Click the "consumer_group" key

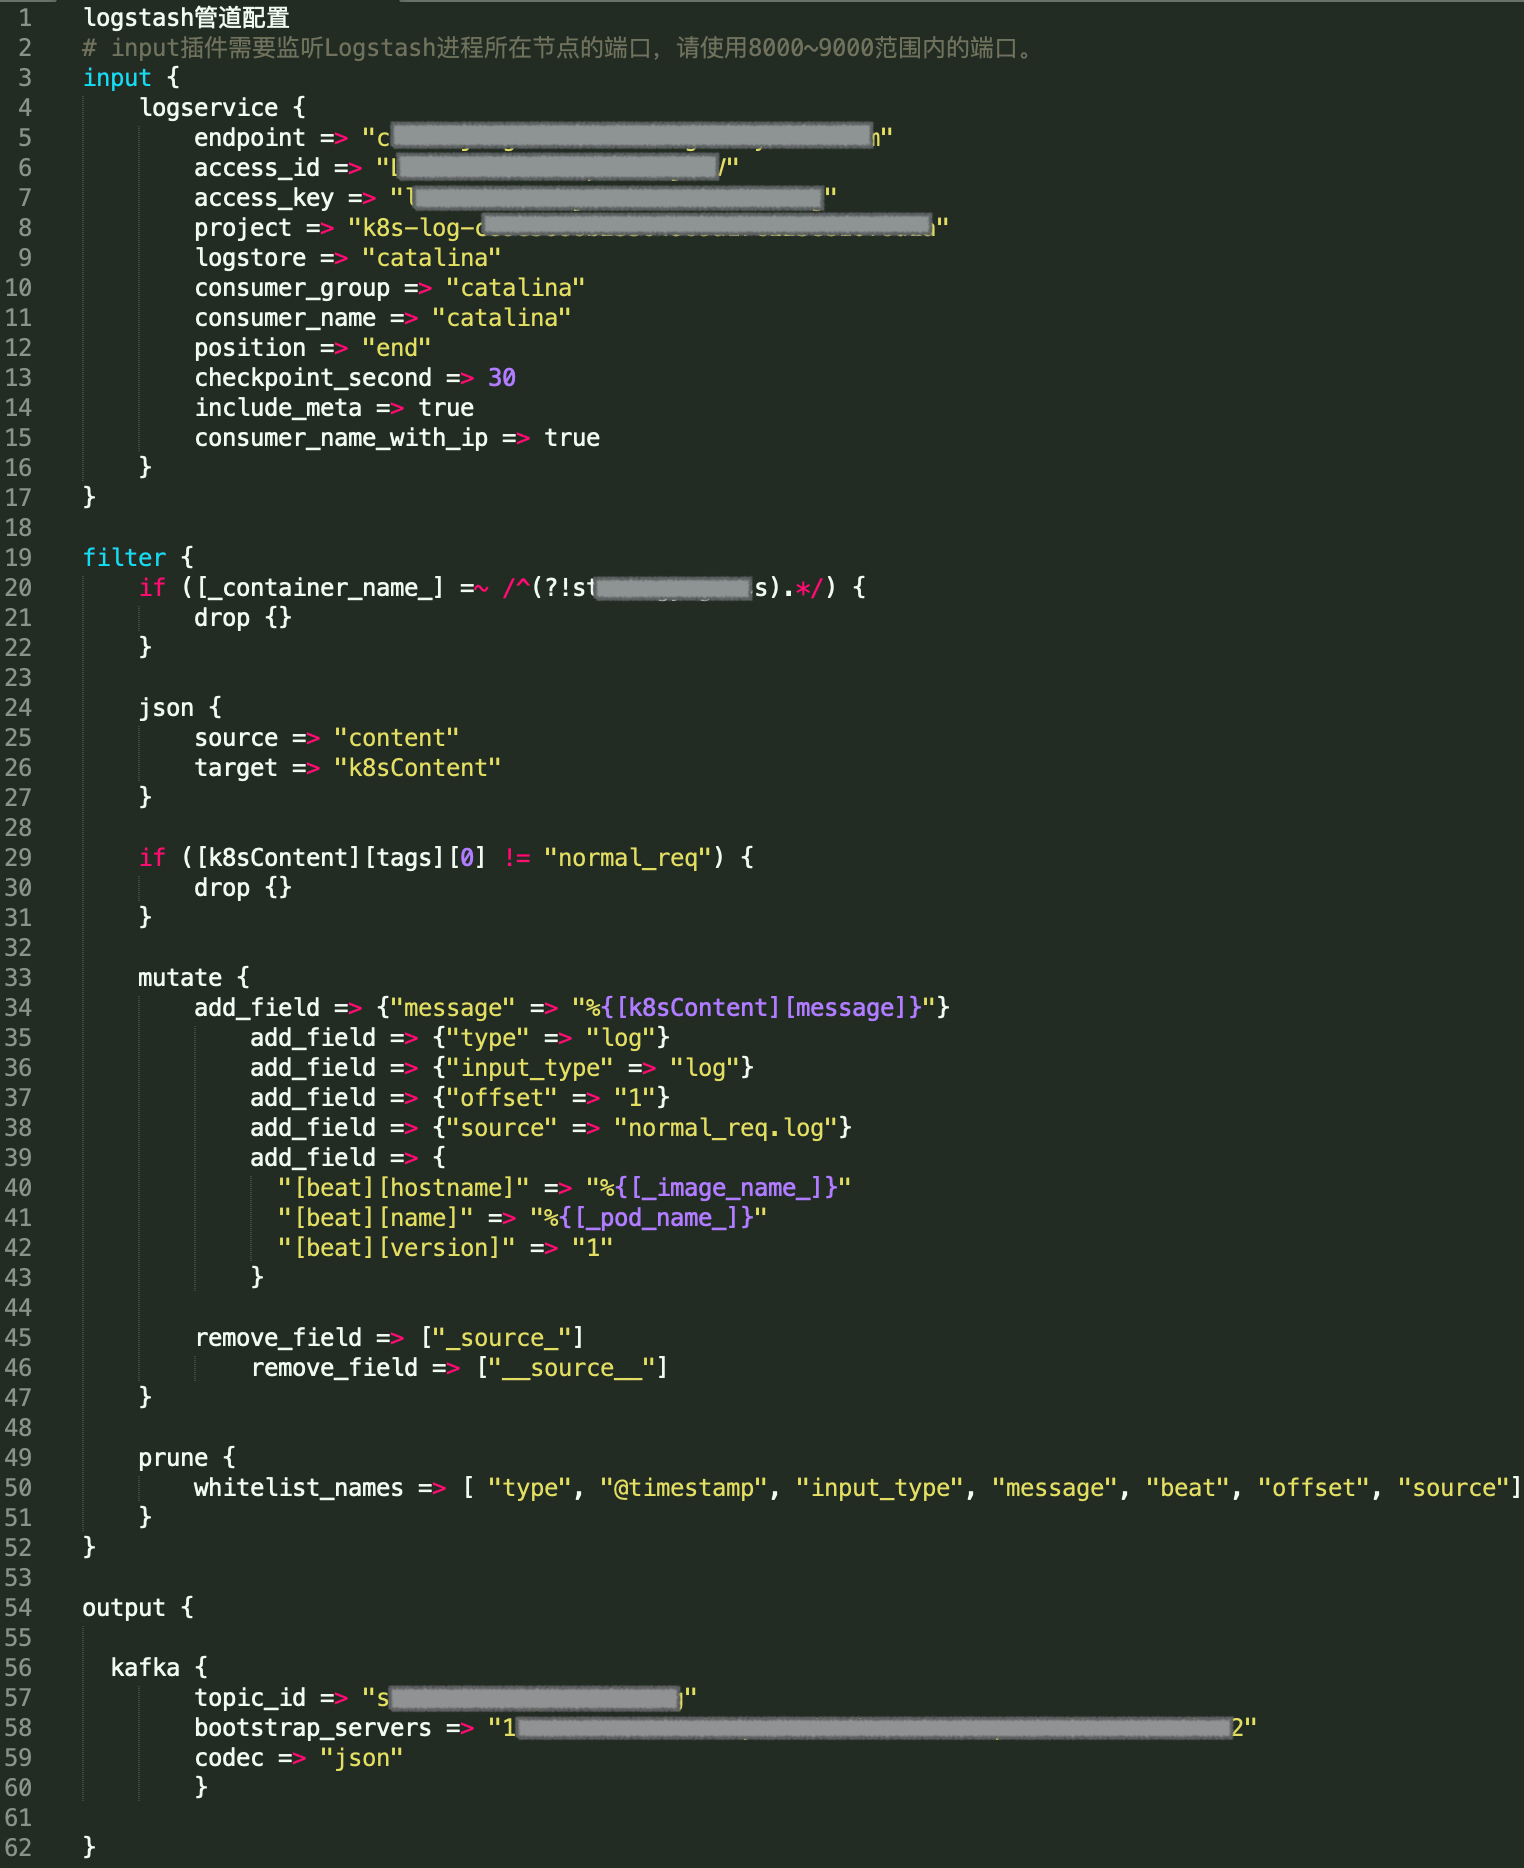(x=292, y=287)
